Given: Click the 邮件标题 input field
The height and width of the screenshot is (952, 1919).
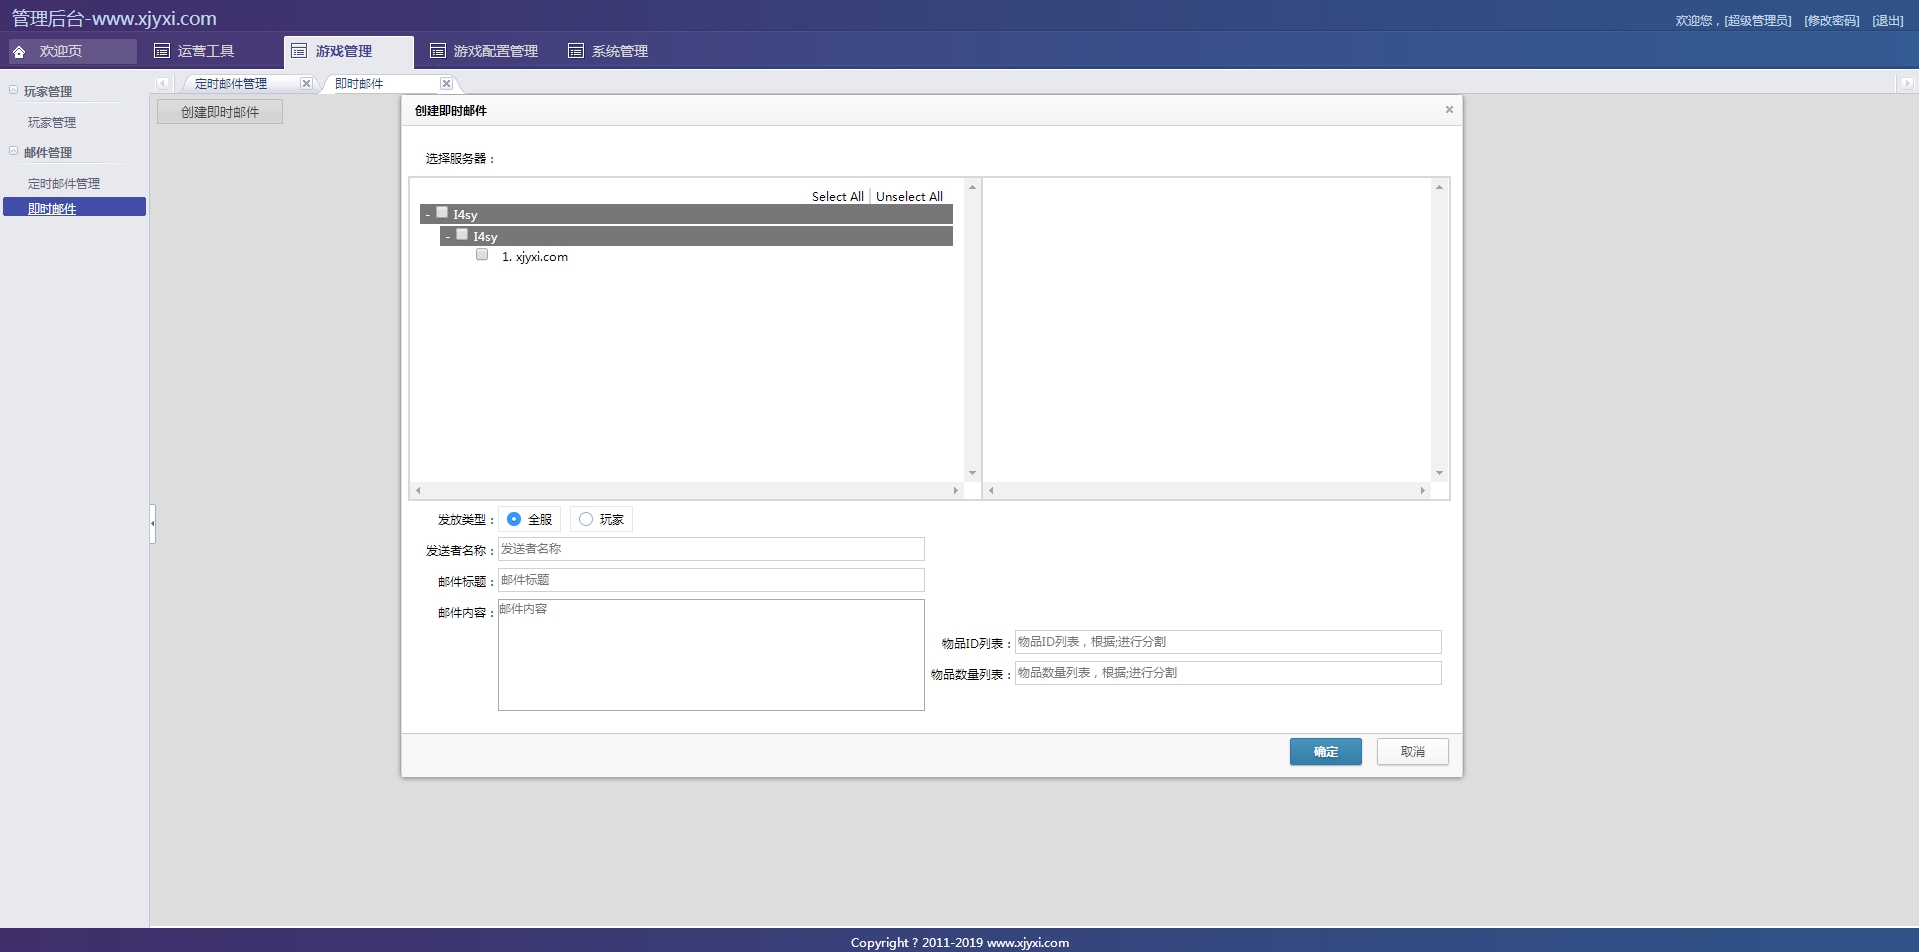Looking at the screenshot, I should (711, 580).
